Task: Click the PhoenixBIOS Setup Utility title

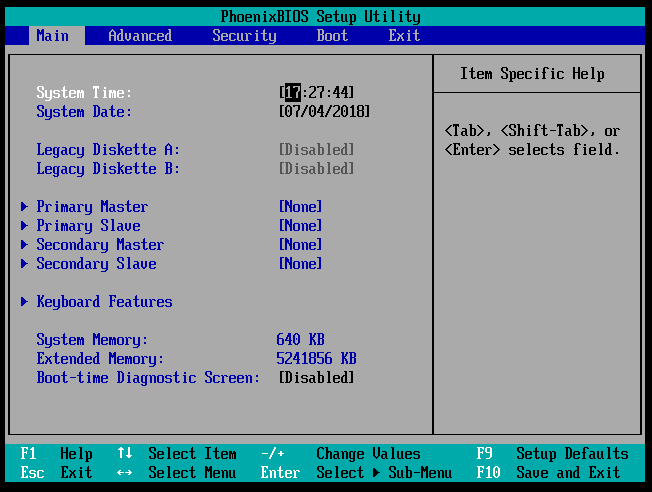Action: pyautogui.click(x=321, y=17)
